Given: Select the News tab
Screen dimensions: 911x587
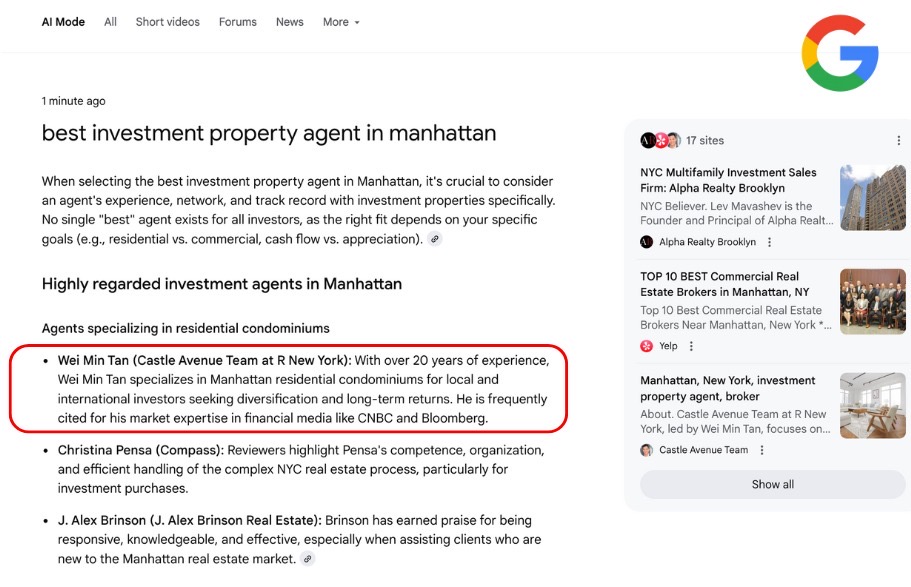Looking at the screenshot, I should 289,22.
